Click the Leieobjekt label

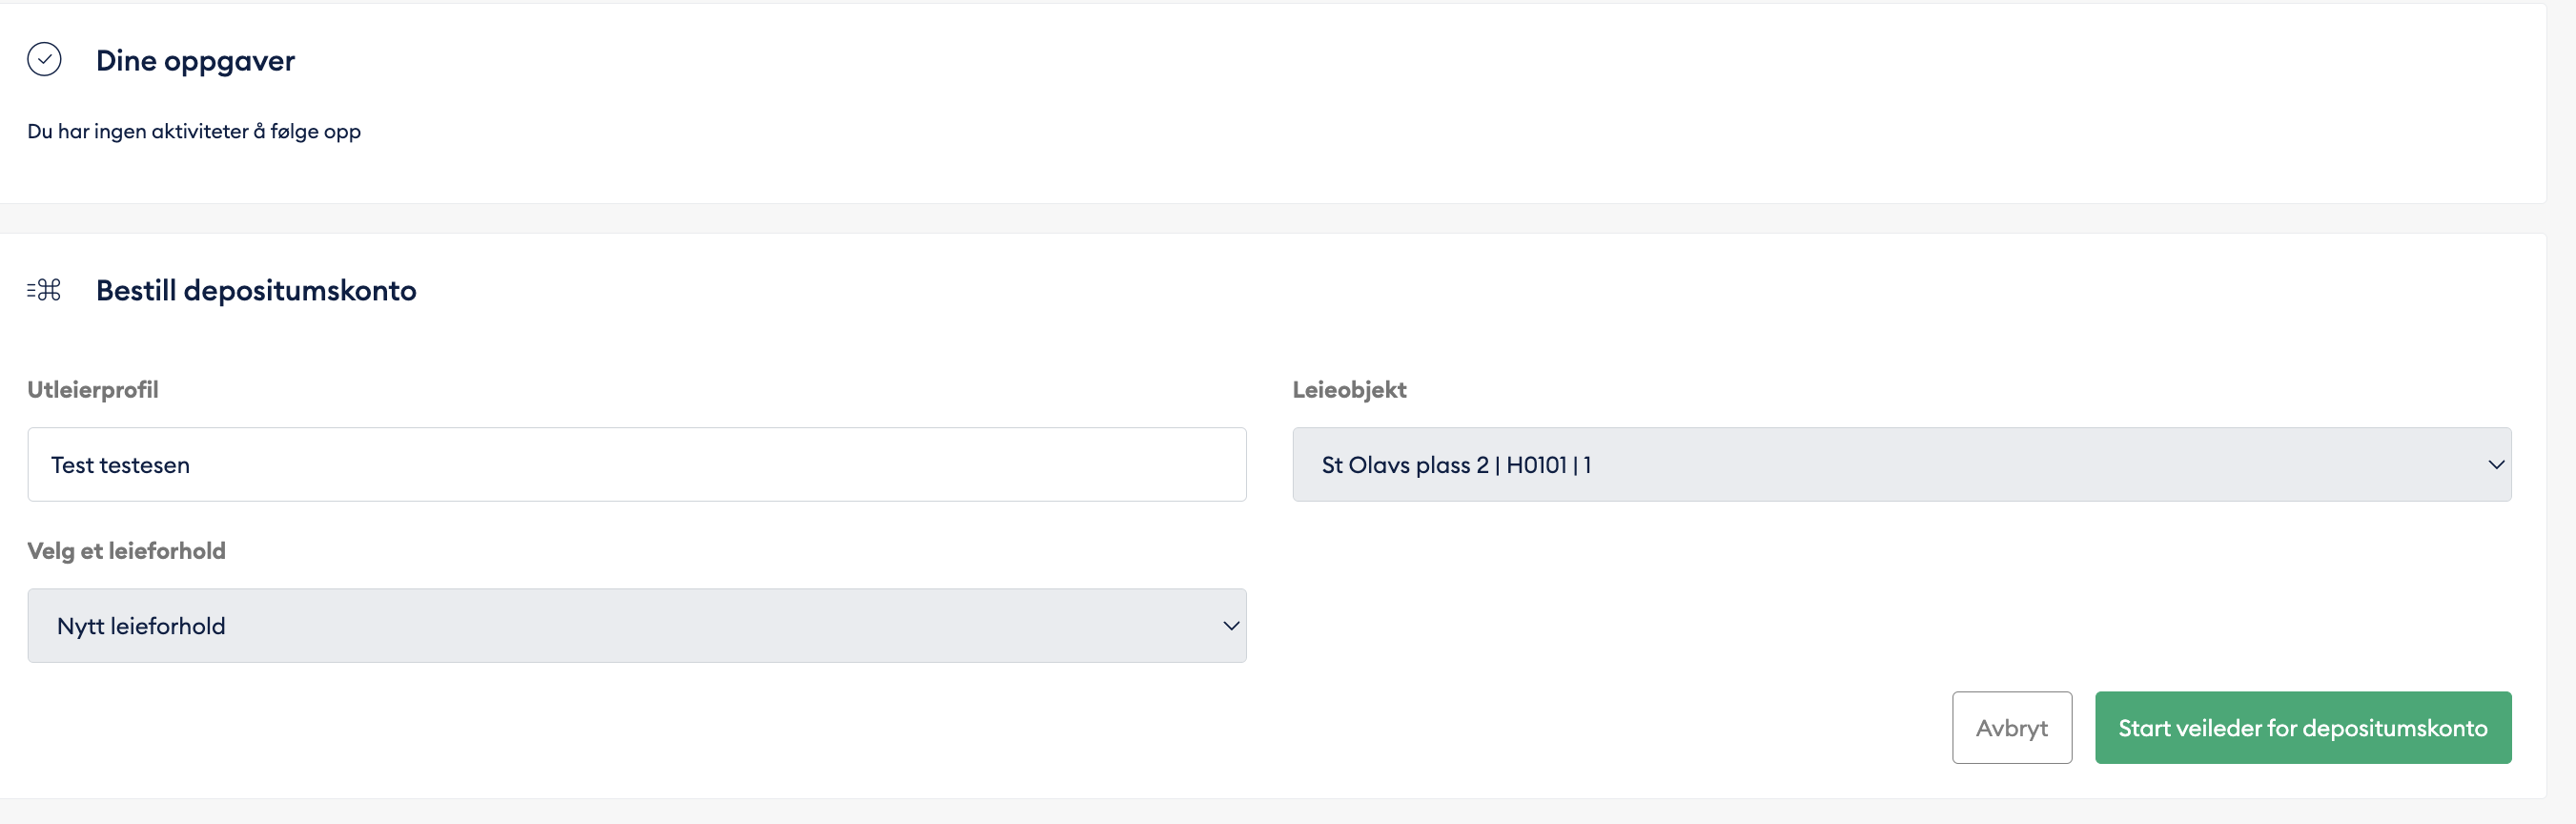point(1349,390)
